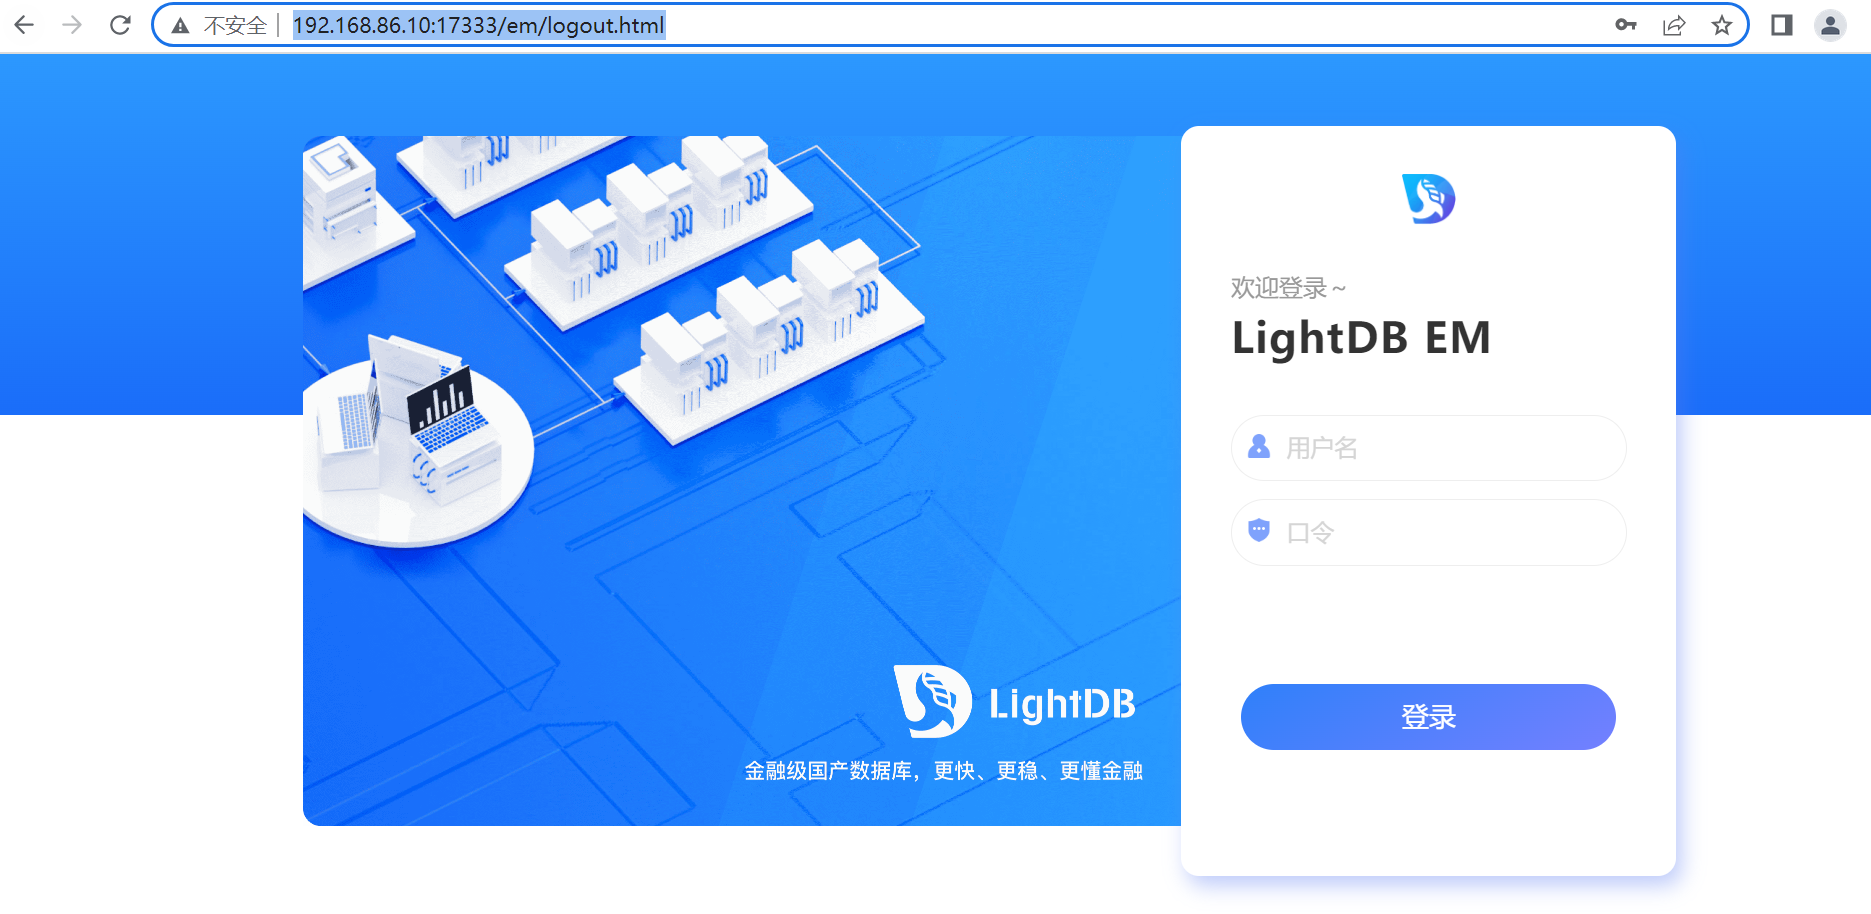Go forward to the next page
Image resolution: width=1871 pixels, height=914 pixels.
pyautogui.click(x=72, y=25)
